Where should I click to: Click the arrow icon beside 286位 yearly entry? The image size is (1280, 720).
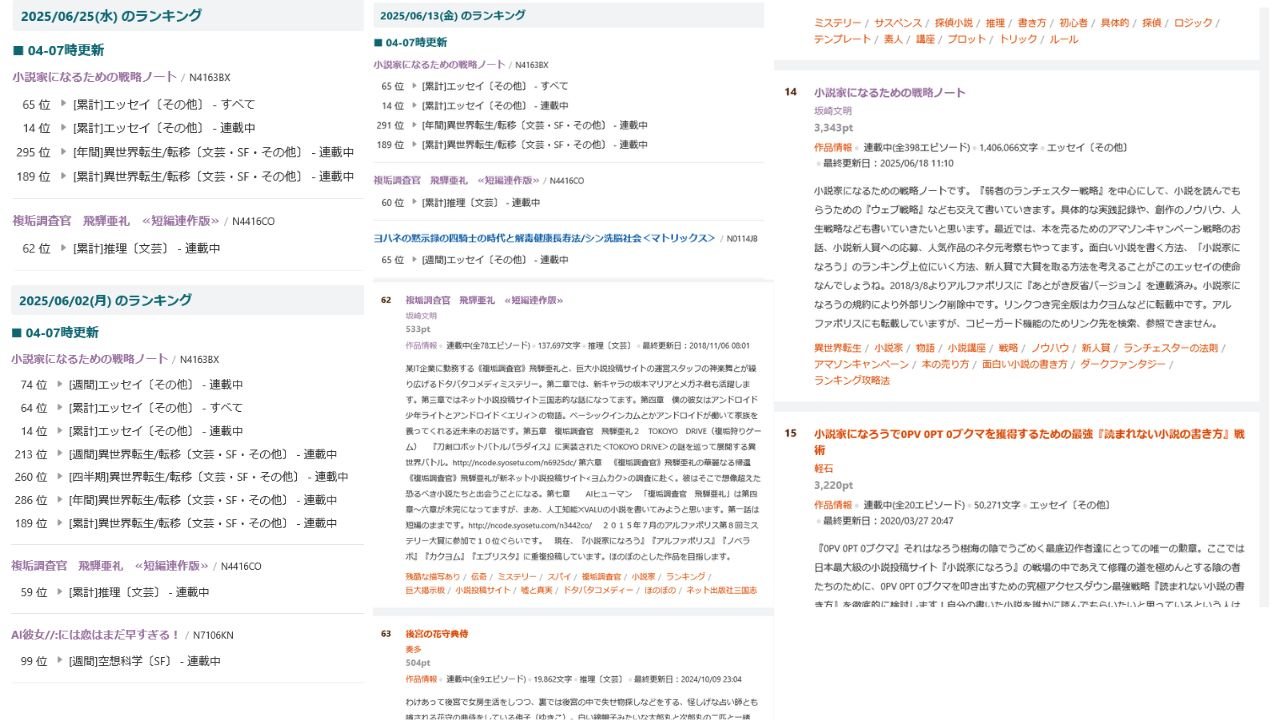point(63,500)
